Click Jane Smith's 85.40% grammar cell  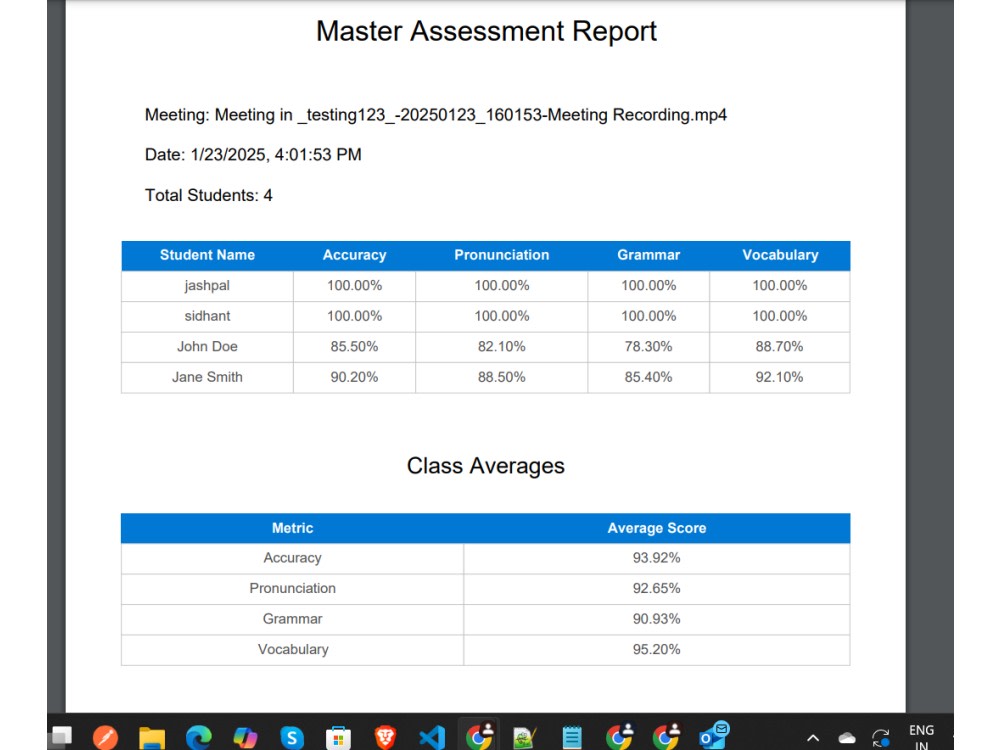point(649,378)
